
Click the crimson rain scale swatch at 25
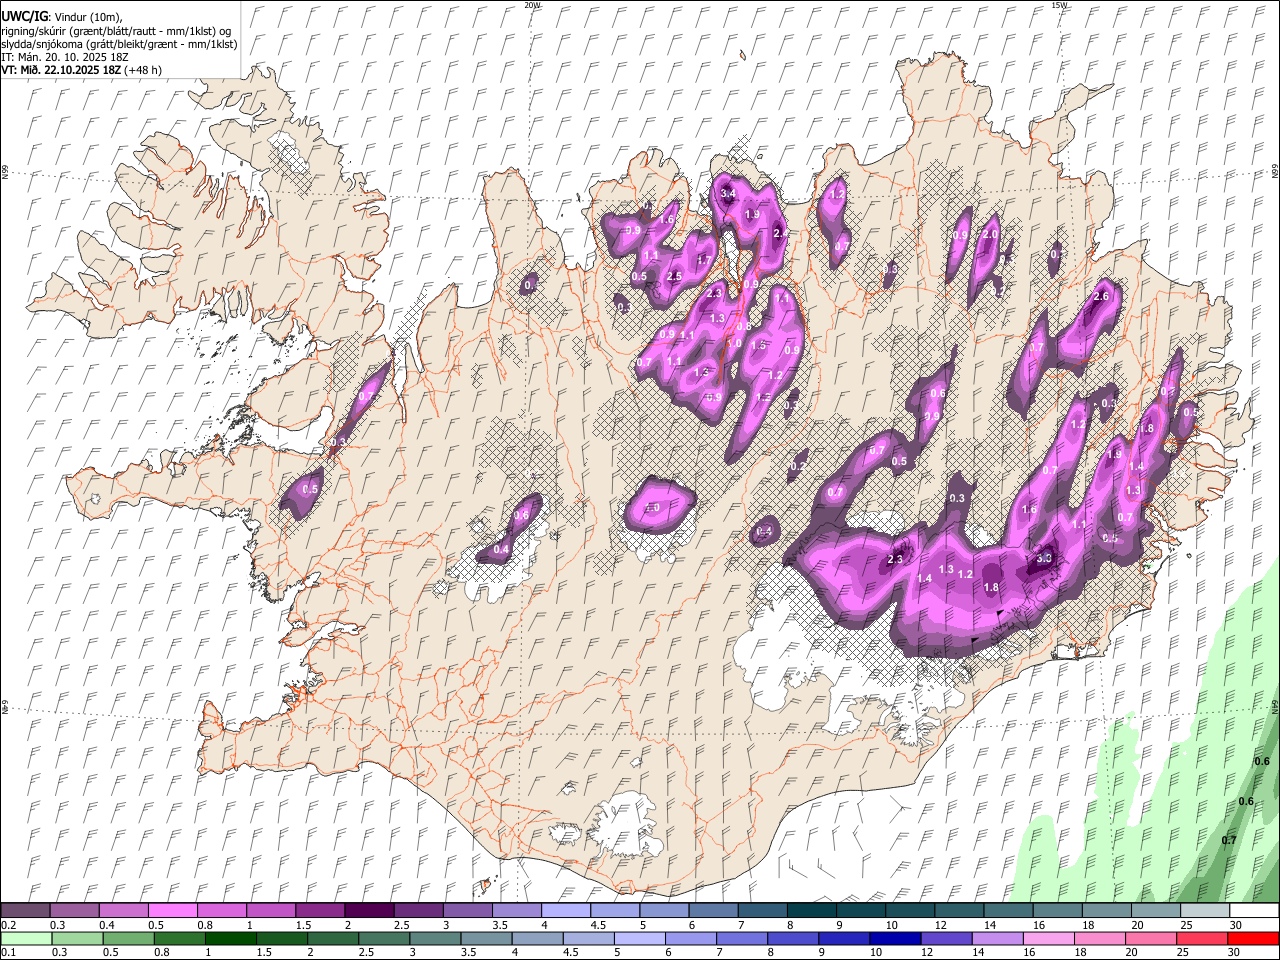point(1201,939)
